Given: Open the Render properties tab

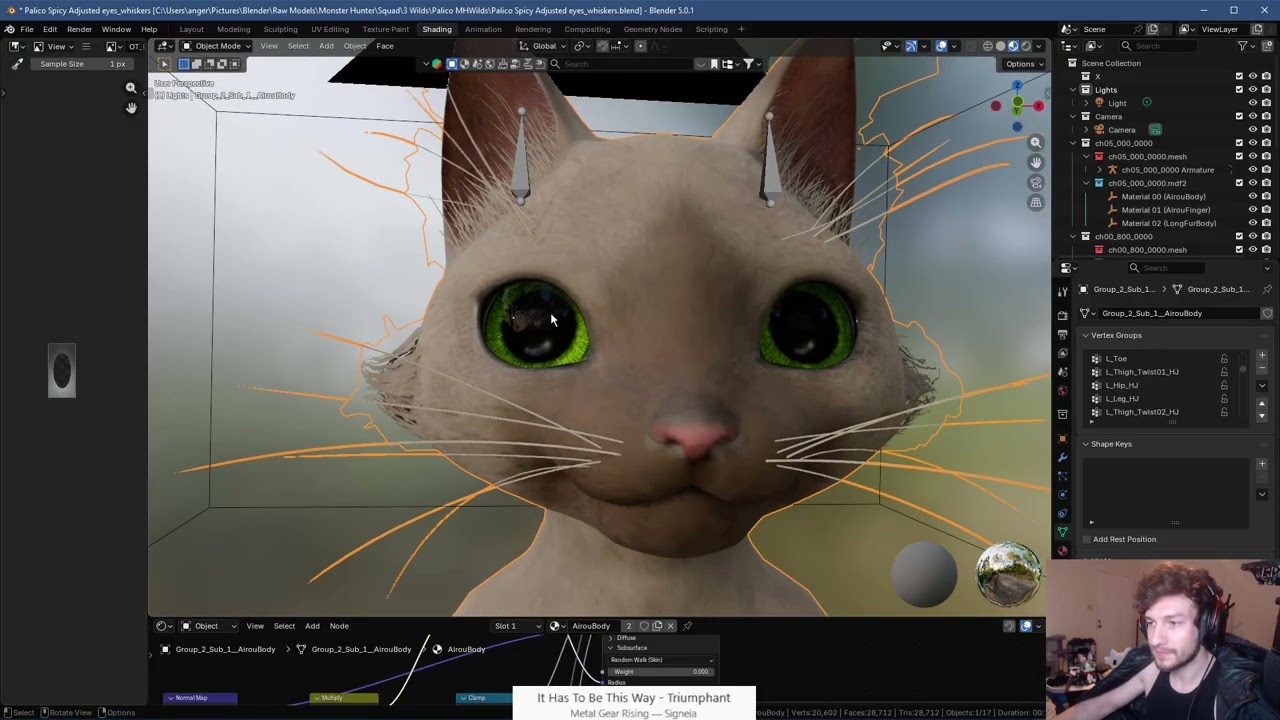Looking at the screenshot, I should (1062, 315).
